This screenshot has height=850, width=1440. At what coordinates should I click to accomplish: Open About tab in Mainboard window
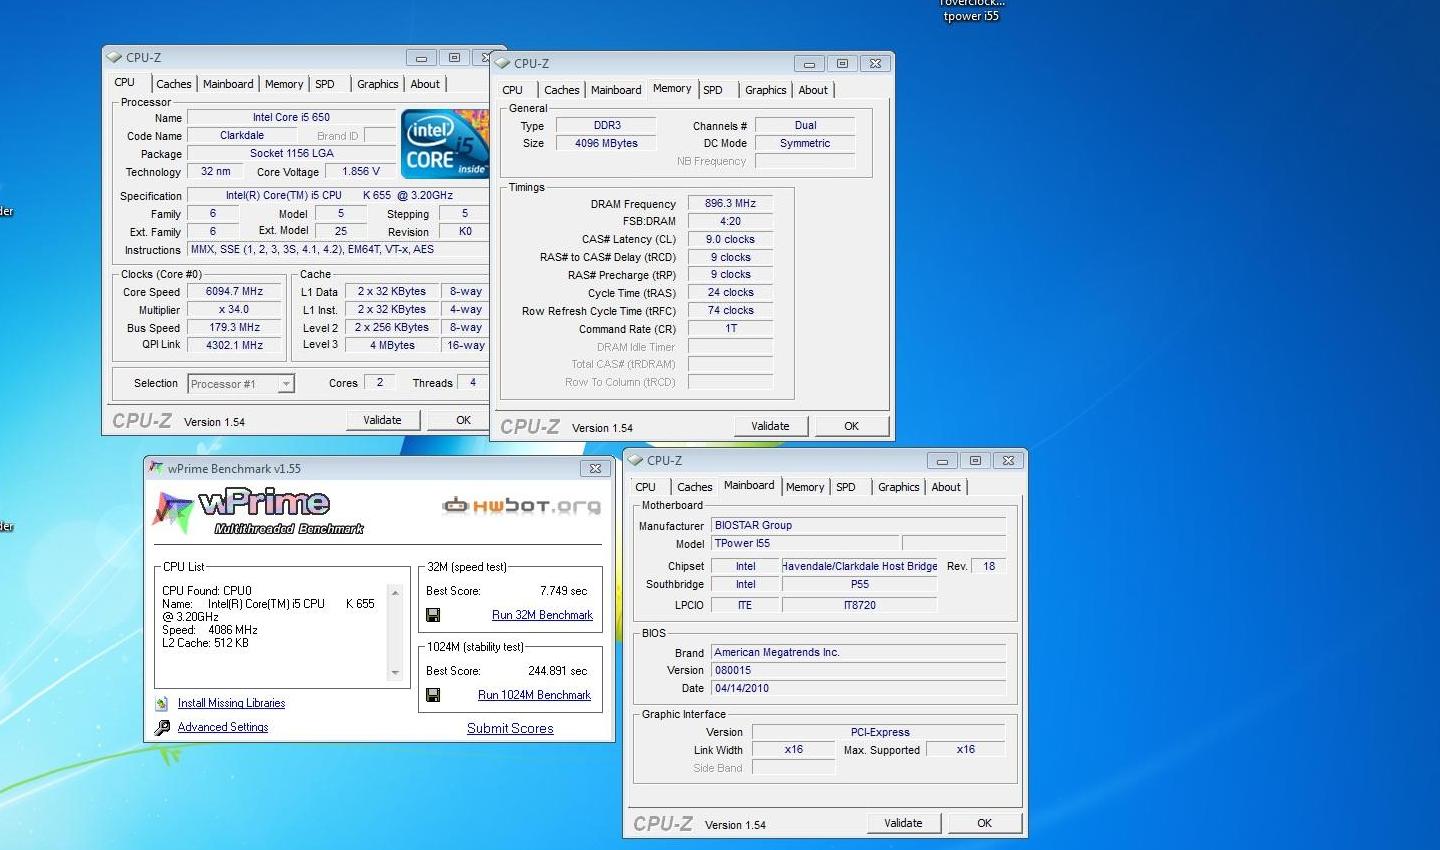(x=946, y=487)
